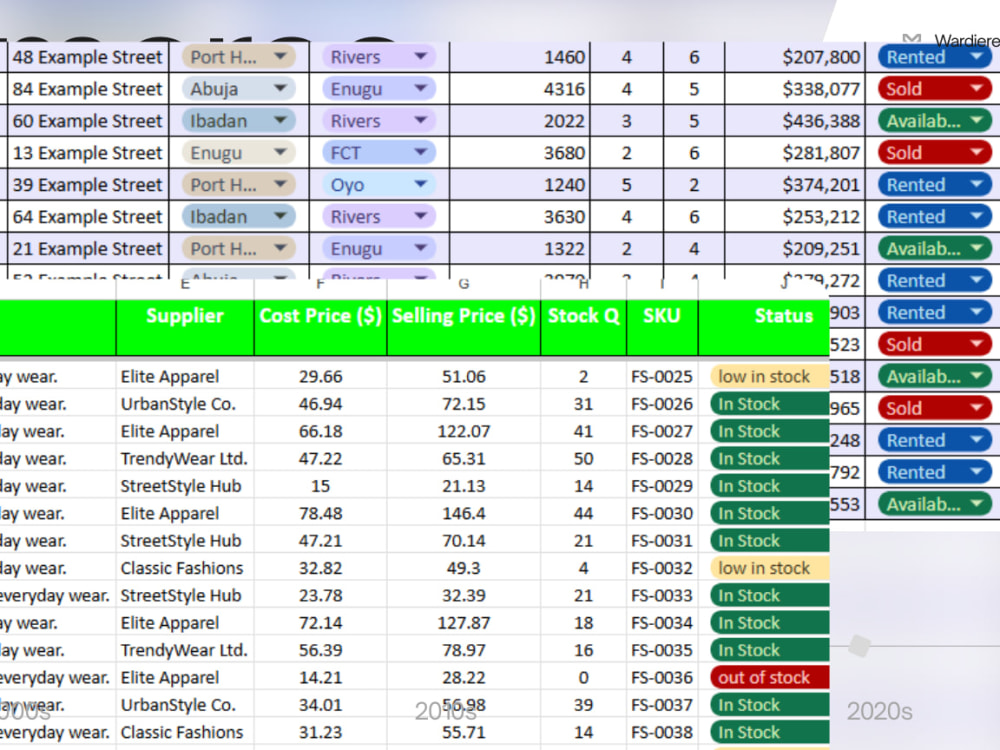This screenshot has height=750, width=1000.
Task: Select area cell 1240
Action: (520, 184)
